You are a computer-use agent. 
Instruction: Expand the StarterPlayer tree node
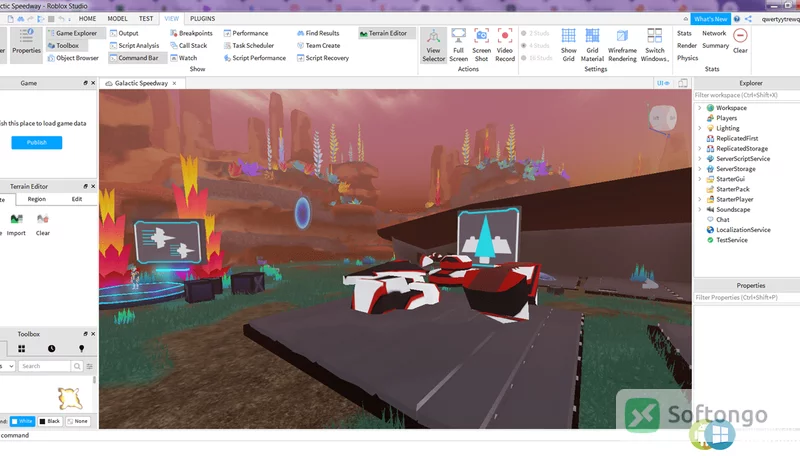(x=699, y=199)
